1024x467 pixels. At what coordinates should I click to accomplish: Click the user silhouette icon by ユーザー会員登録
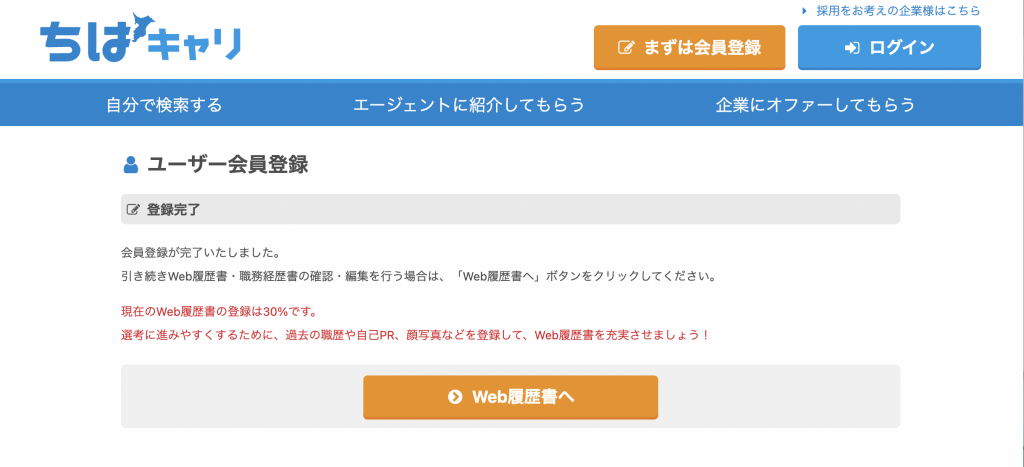(131, 165)
